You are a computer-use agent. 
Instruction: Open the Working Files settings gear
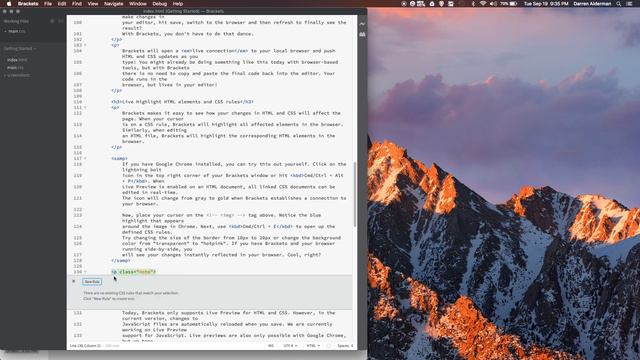[x=52, y=21]
